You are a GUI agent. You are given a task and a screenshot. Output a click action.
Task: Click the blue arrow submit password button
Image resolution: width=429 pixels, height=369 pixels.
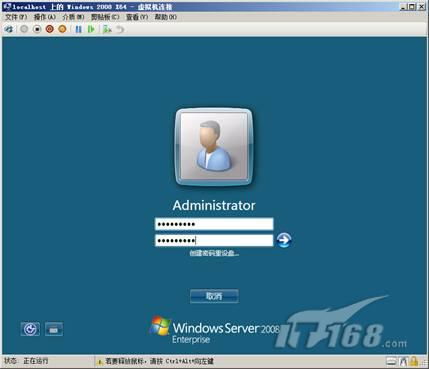click(284, 240)
